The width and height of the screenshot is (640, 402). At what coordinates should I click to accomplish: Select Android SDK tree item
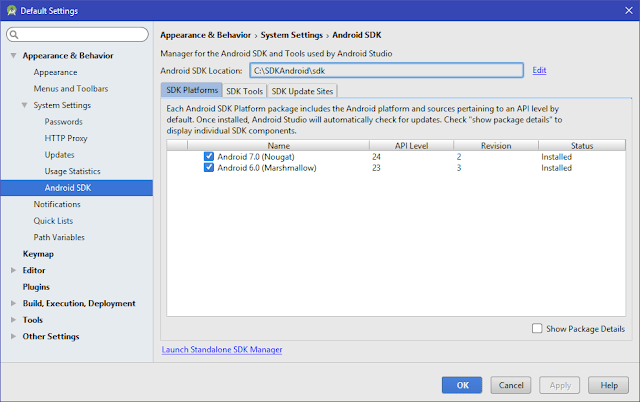pyautogui.click(x=77, y=188)
